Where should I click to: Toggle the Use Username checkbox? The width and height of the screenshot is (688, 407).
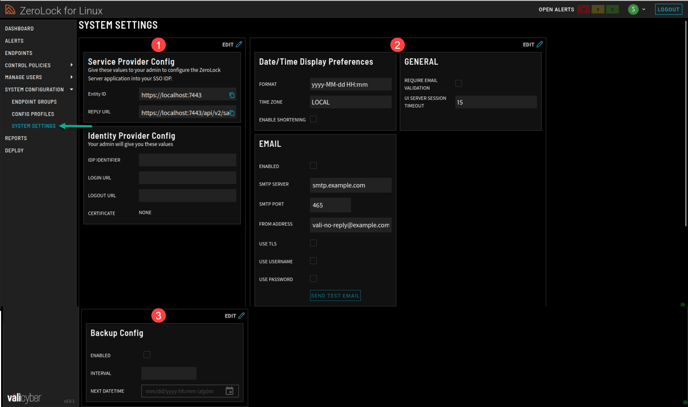tap(313, 261)
